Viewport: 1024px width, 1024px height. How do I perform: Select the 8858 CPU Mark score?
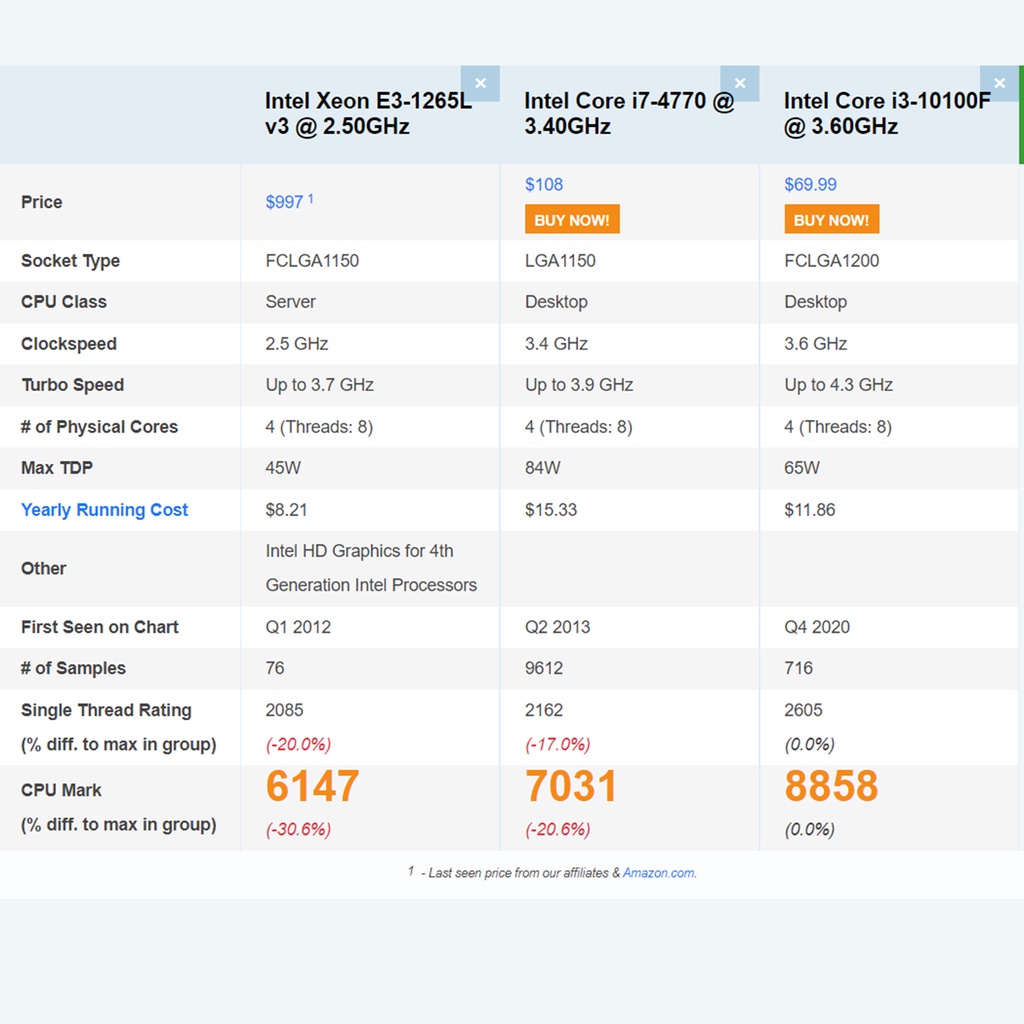coord(831,786)
